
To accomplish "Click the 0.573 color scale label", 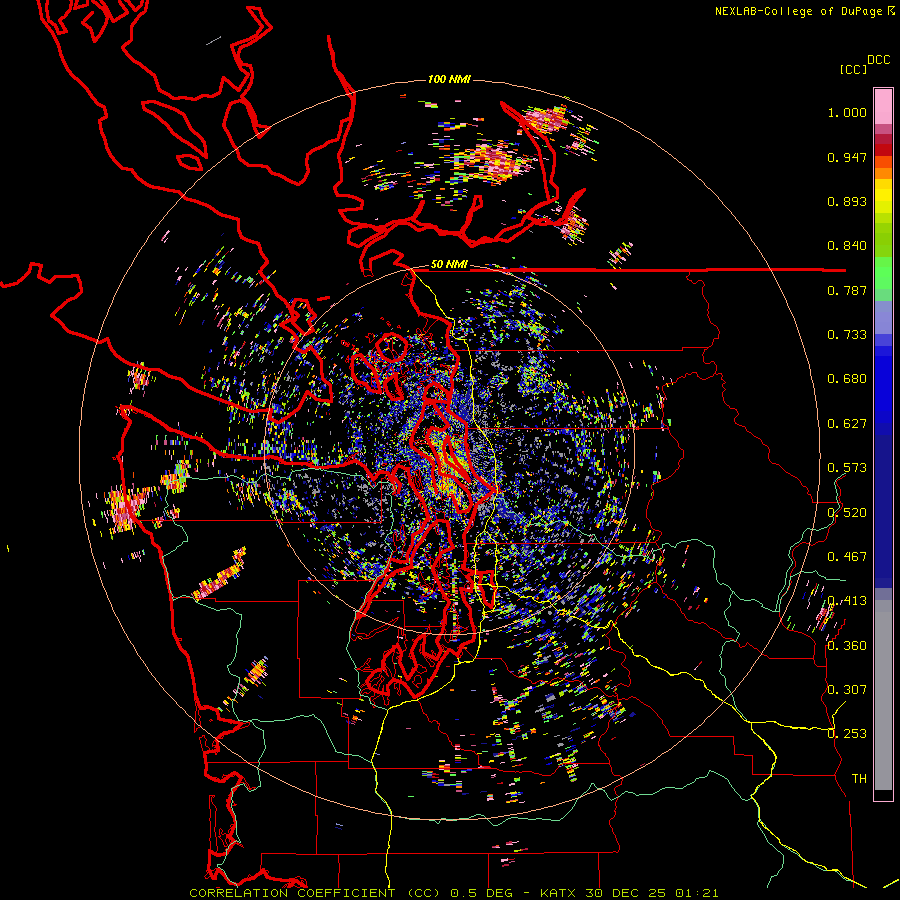I will 847,468.
